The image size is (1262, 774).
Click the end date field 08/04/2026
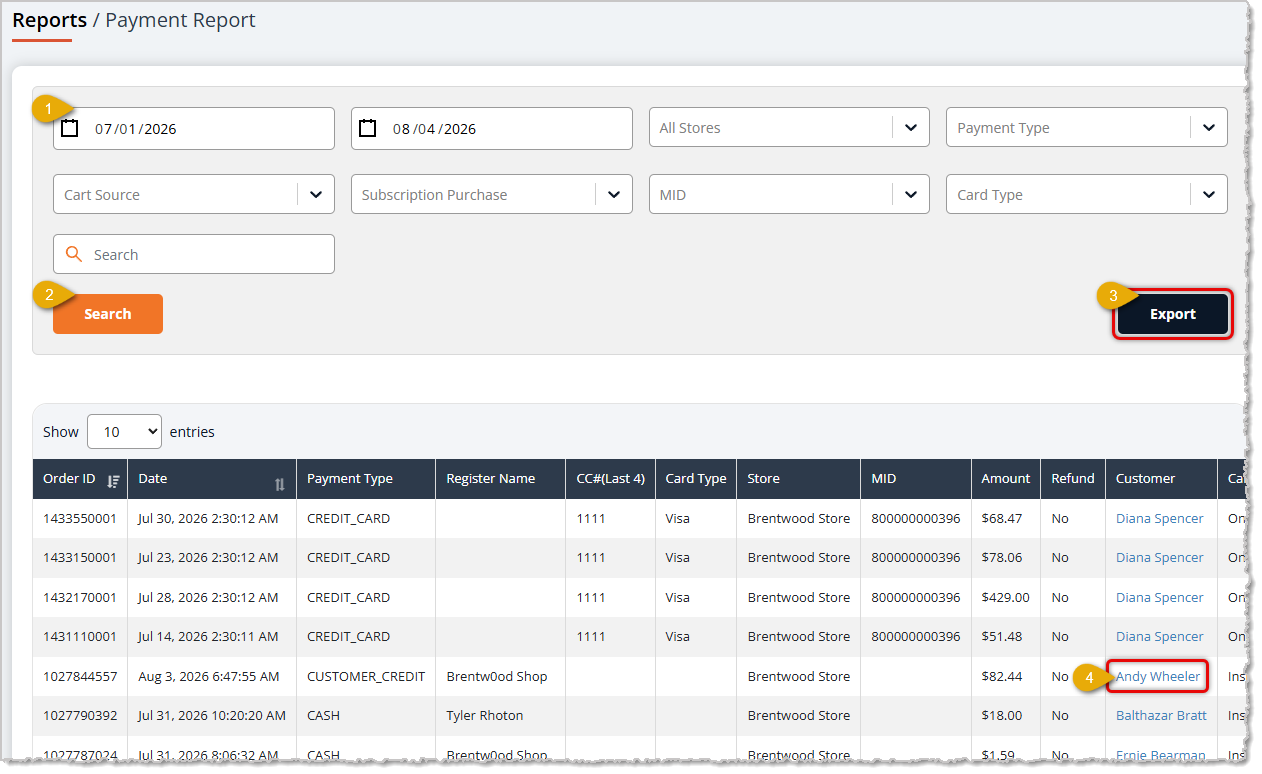pyautogui.click(x=491, y=128)
